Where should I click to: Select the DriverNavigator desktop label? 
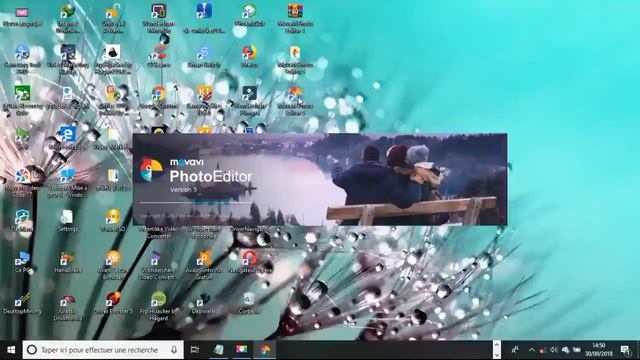pyautogui.click(x=249, y=229)
